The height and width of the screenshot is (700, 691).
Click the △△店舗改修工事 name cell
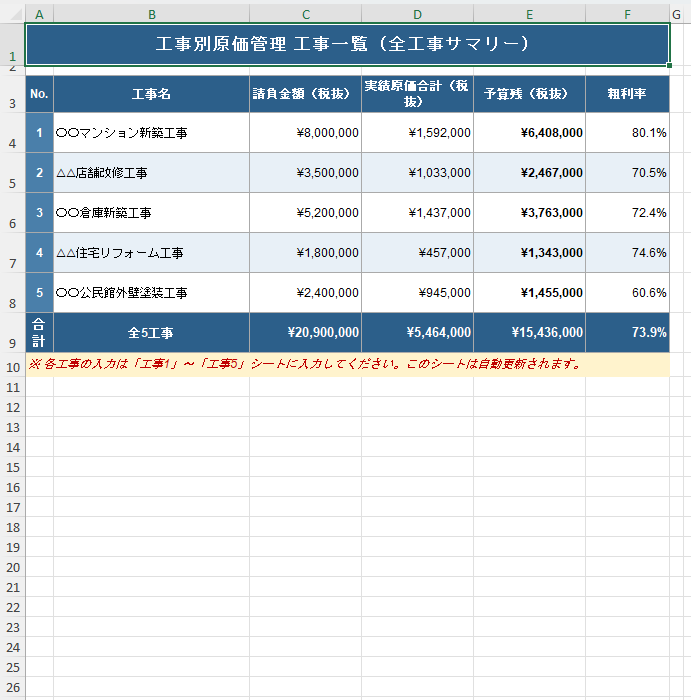[x=151, y=173]
